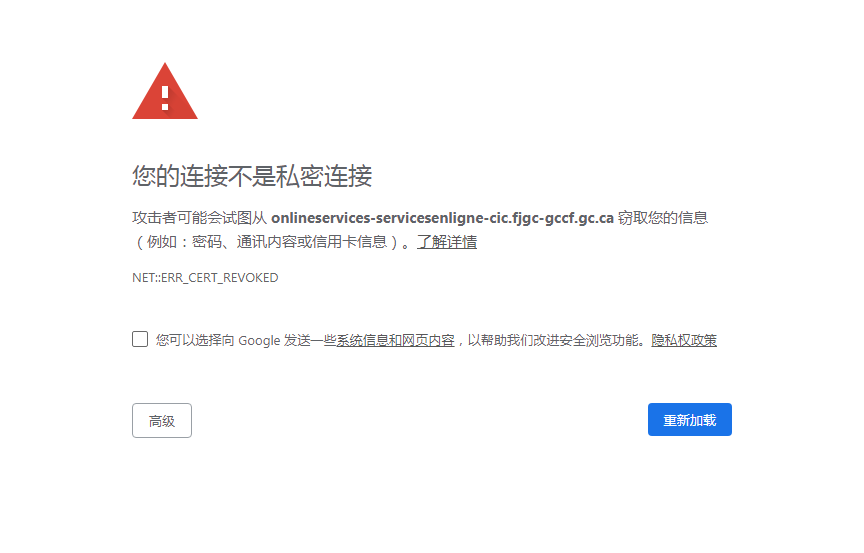Click the 攻击者可能会试图从 text
This screenshot has width=864, height=553.
(199, 218)
